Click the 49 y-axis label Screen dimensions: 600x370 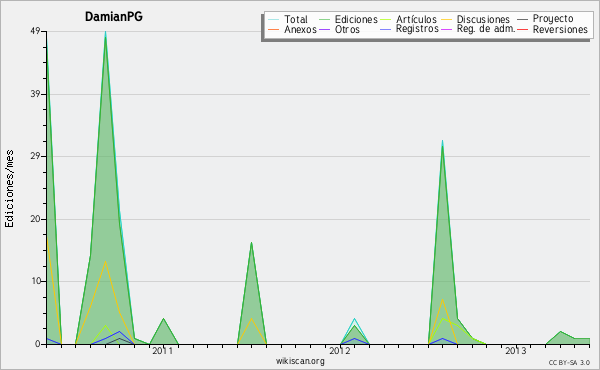[36, 32]
